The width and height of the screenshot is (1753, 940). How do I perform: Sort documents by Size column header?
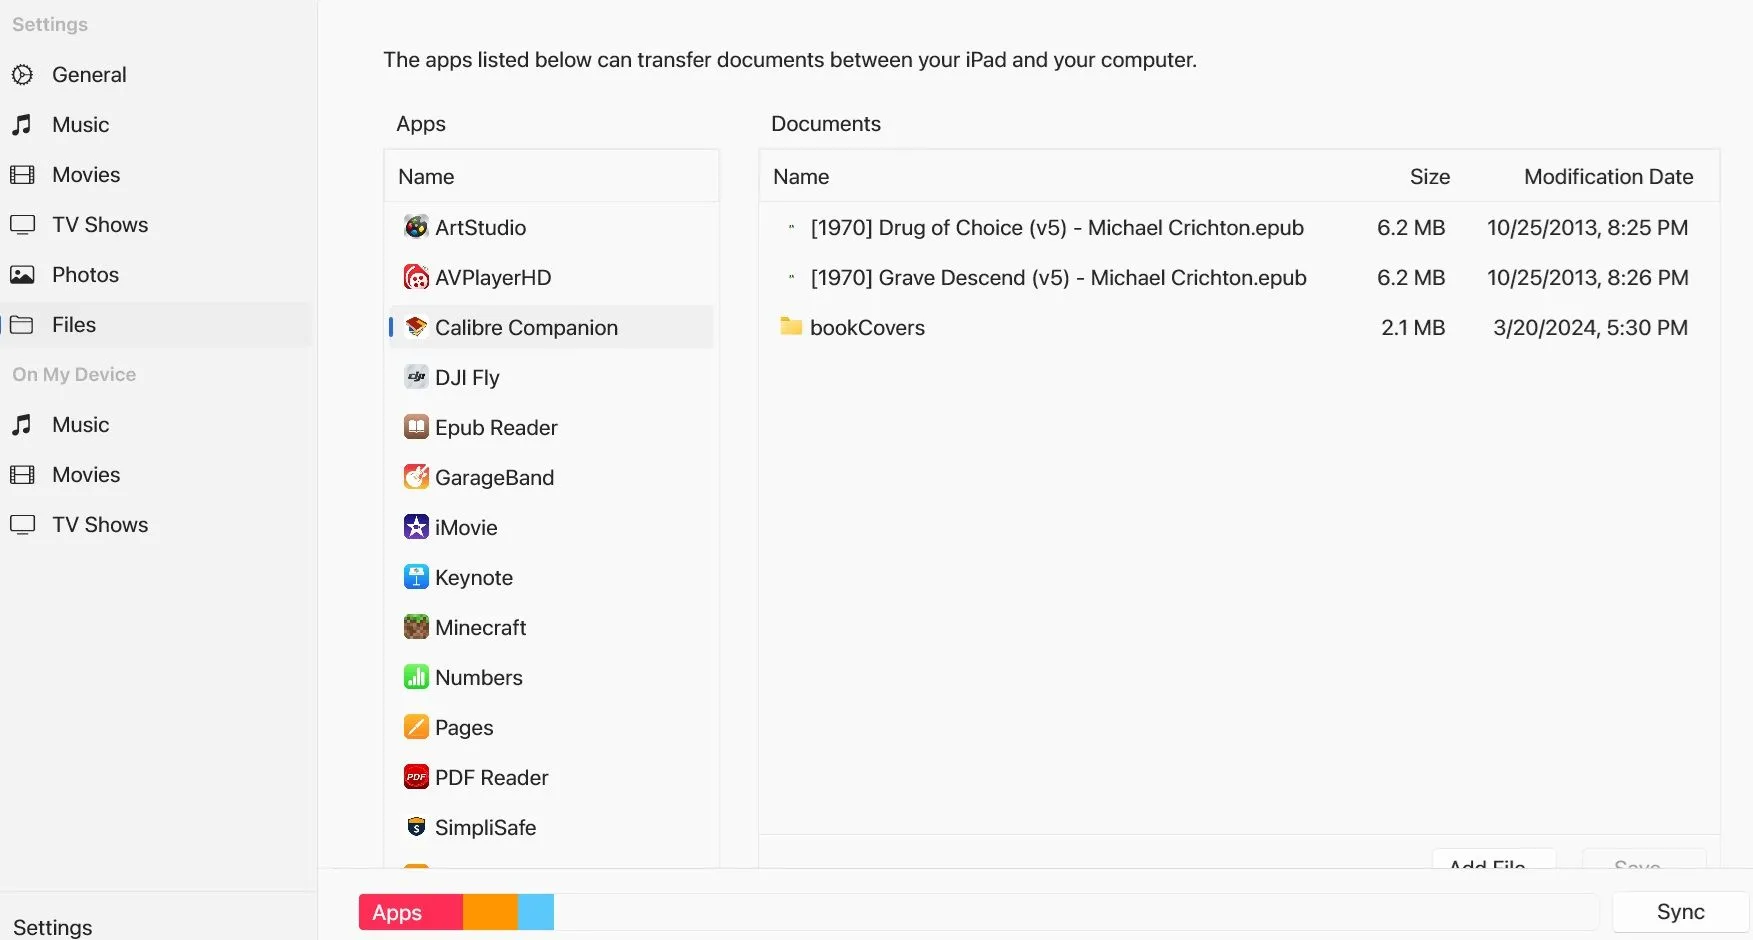[x=1429, y=177]
